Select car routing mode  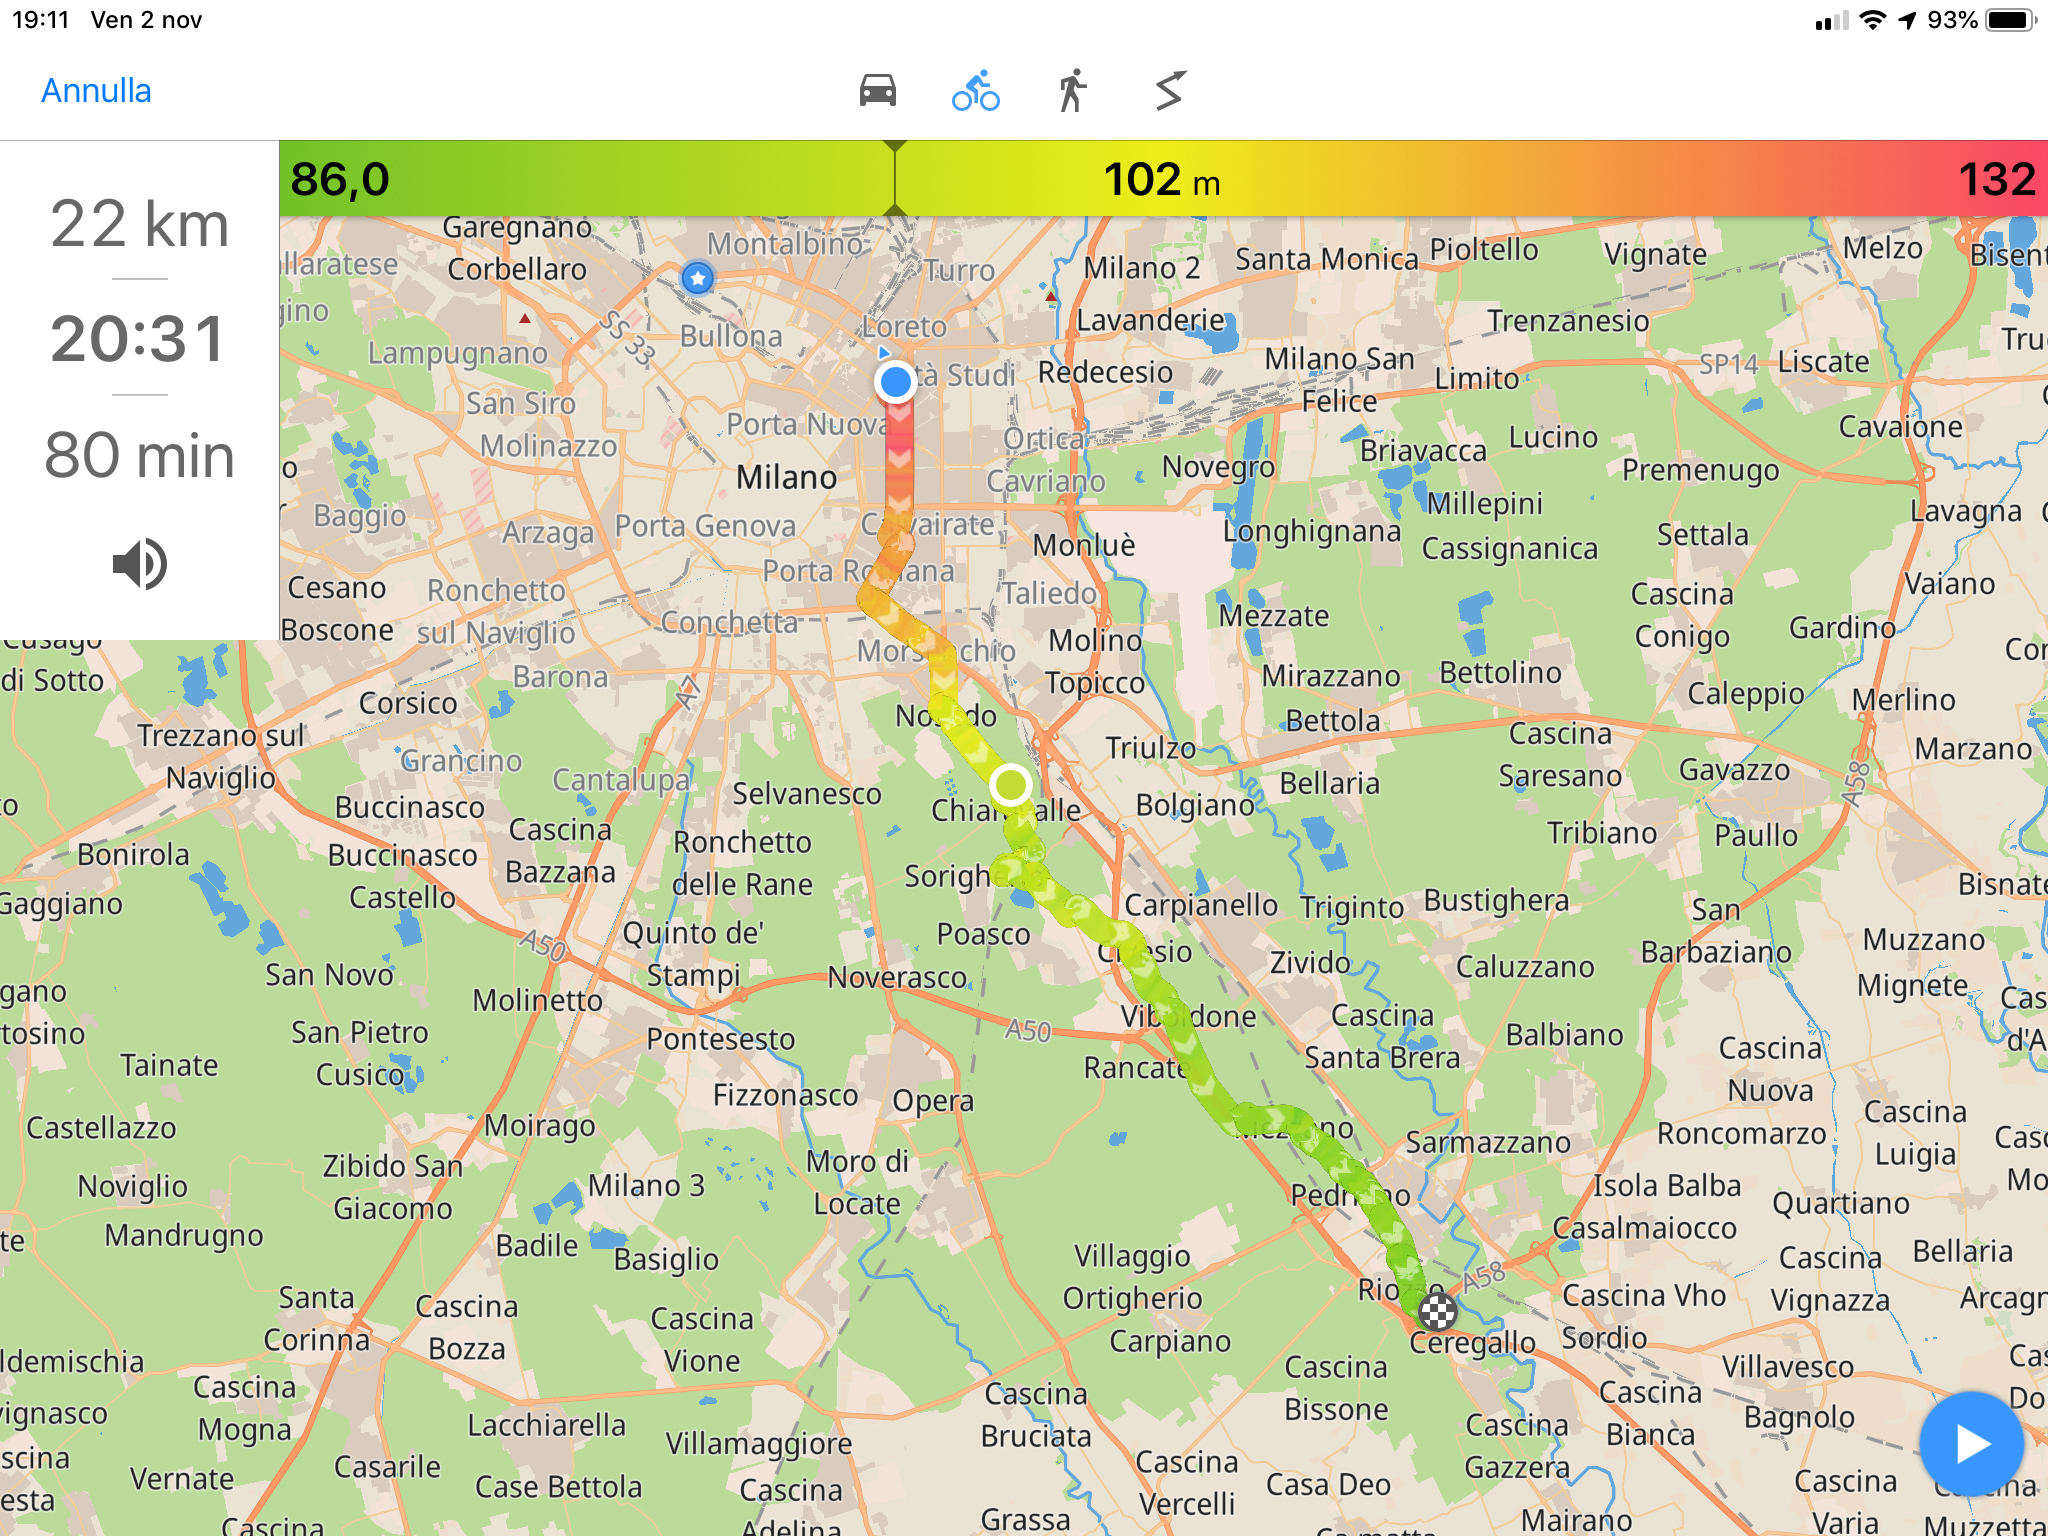pos(877,91)
